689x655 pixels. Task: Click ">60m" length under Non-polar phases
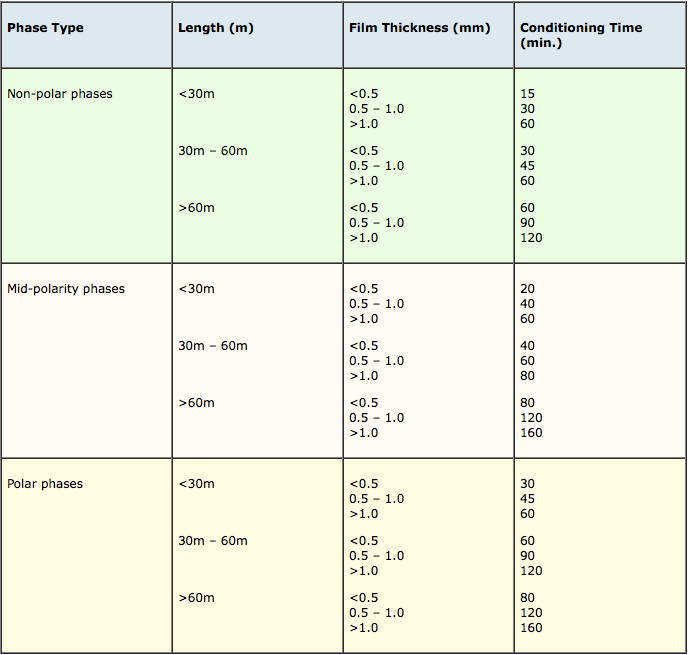pos(196,208)
